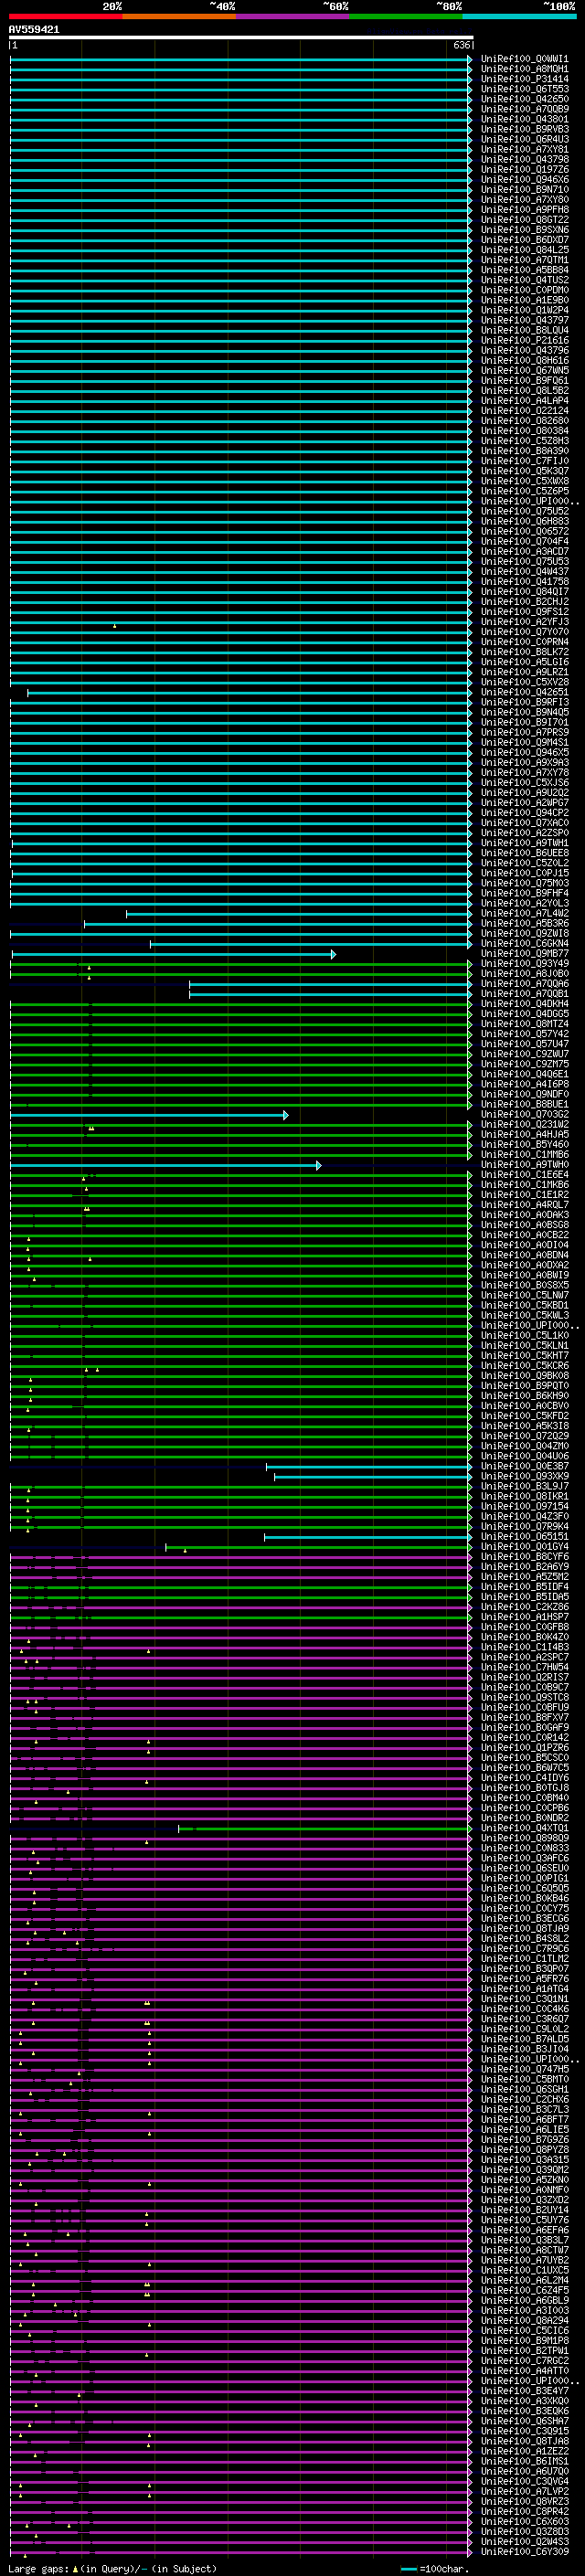Screen dimensions: 585x2576
Task: Click the green alignment bar for UniRef100_C9ZWU7
Action: coord(241,1054)
